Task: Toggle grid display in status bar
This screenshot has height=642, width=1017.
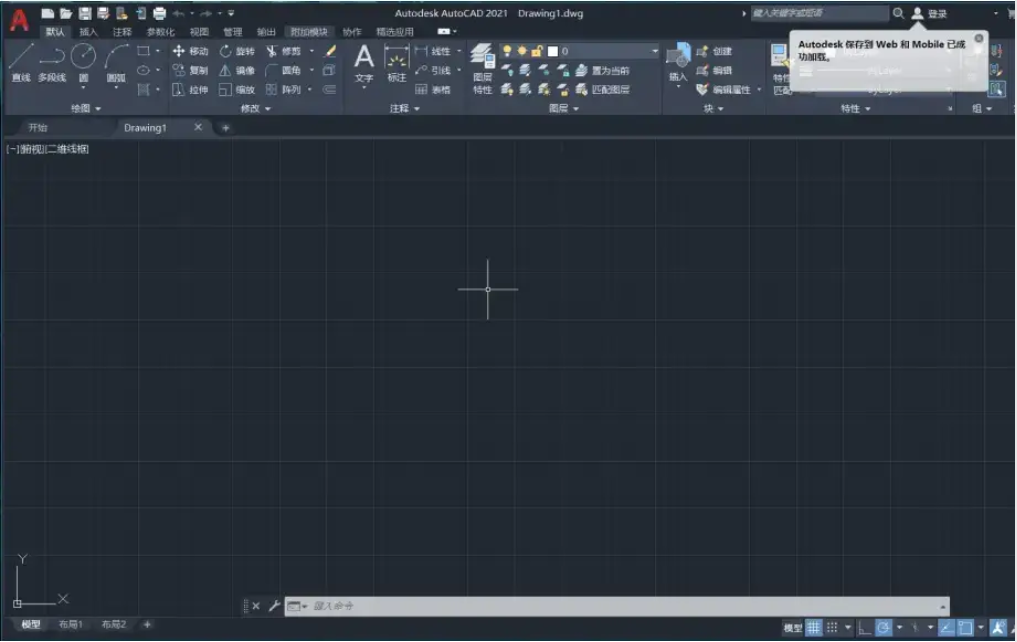Action: pyautogui.click(x=813, y=627)
